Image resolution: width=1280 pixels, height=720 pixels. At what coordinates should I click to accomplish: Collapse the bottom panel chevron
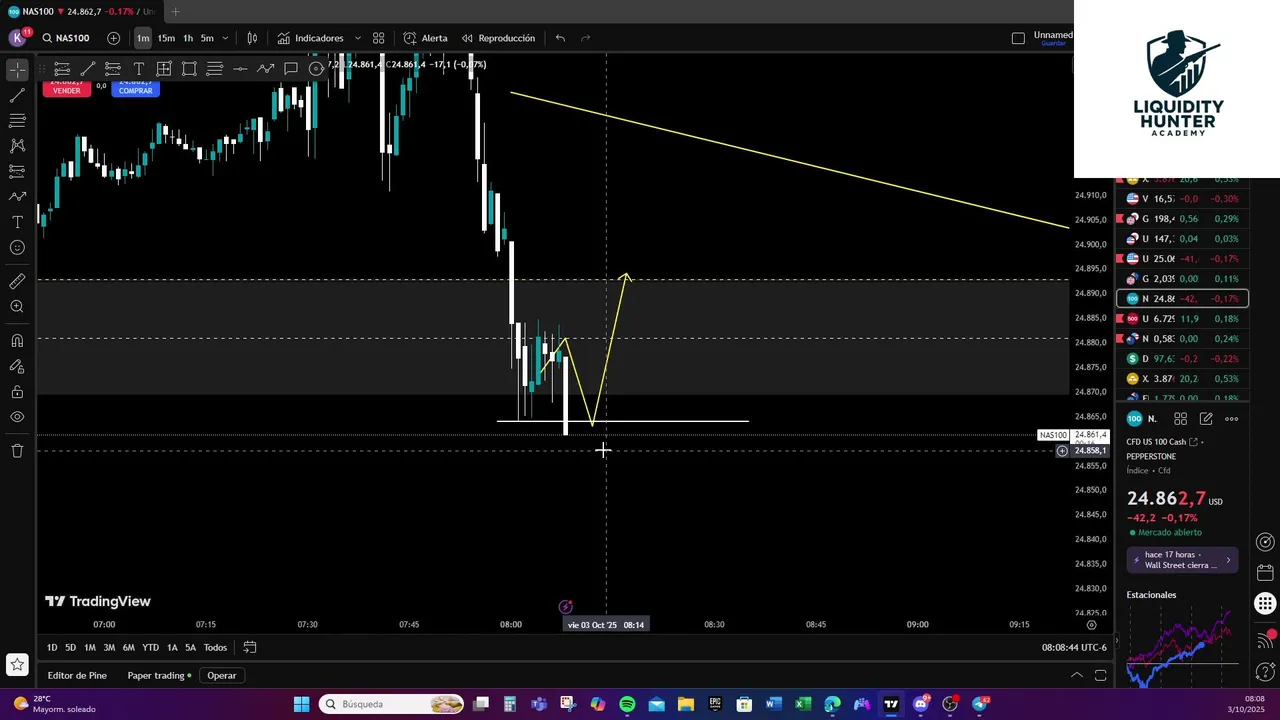1077,675
